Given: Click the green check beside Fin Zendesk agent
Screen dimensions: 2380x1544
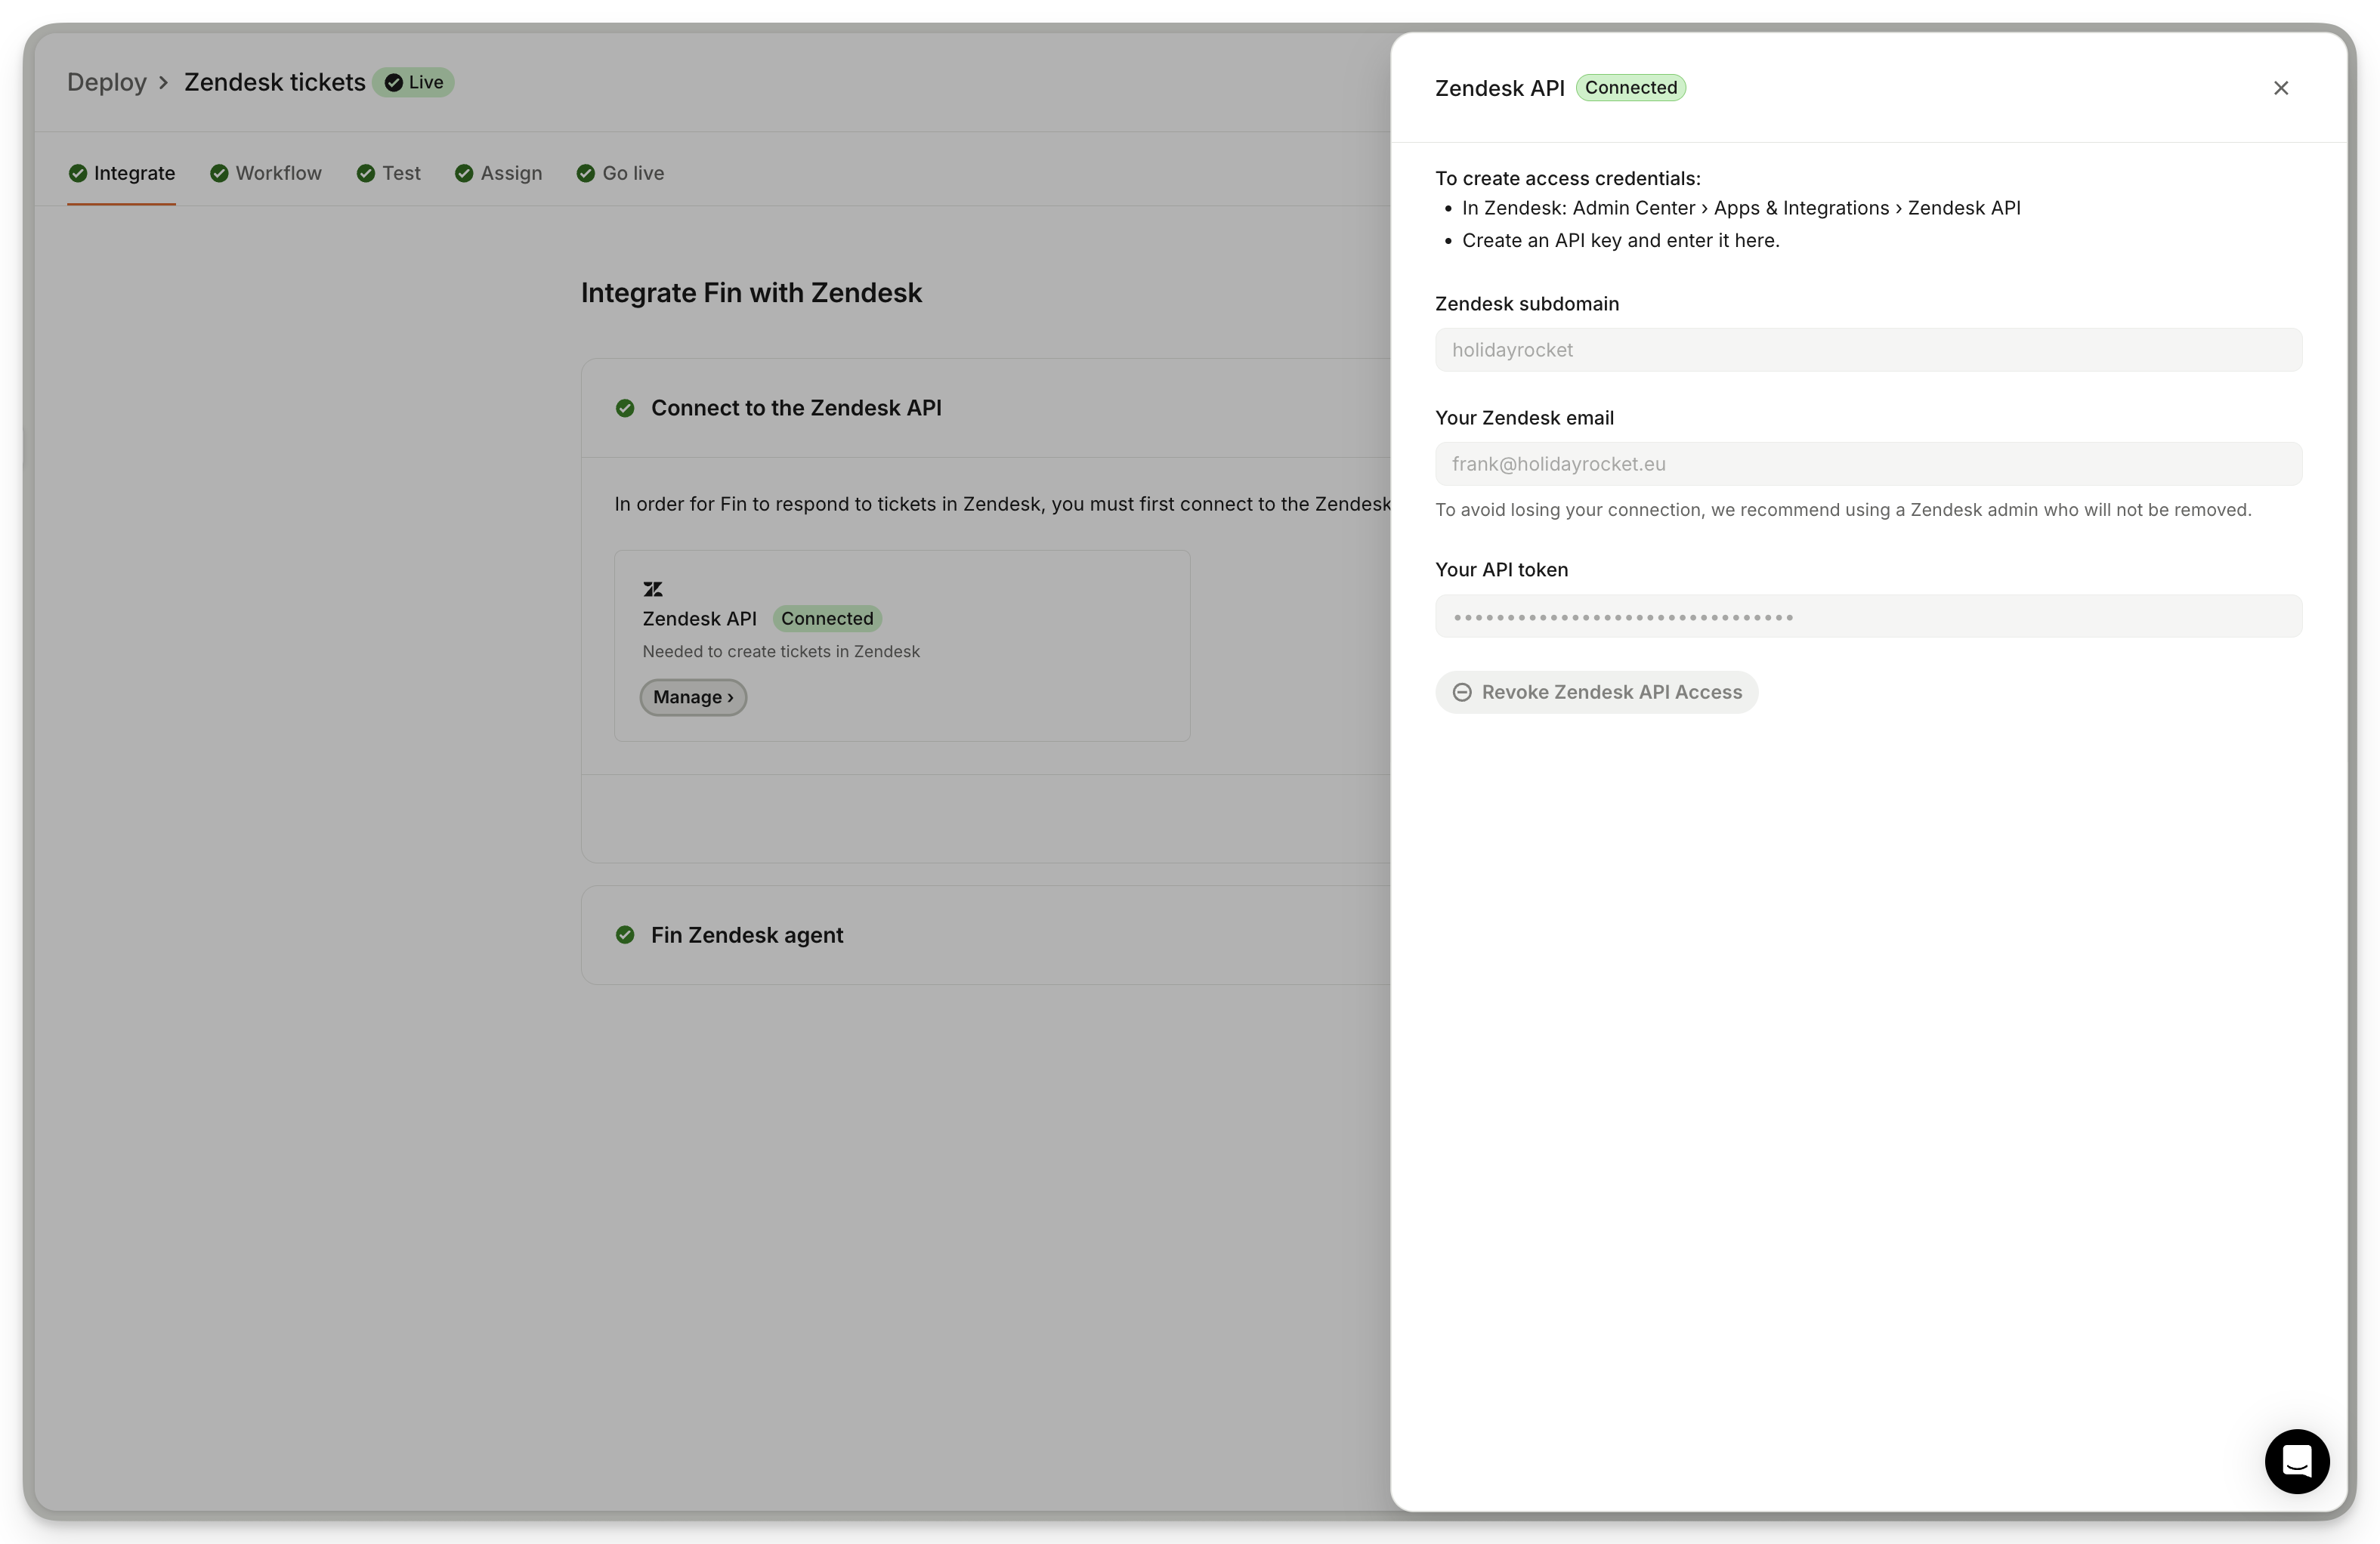Looking at the screenshot, I should click(625, 935).
